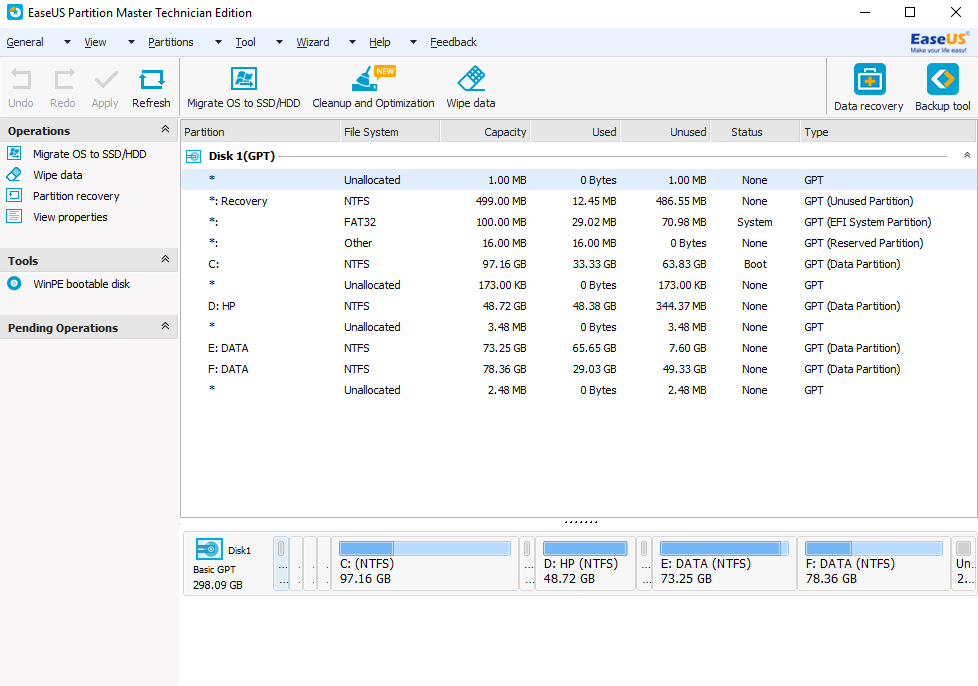Select the Wipe data toolbar icon

tap(471, 79)
